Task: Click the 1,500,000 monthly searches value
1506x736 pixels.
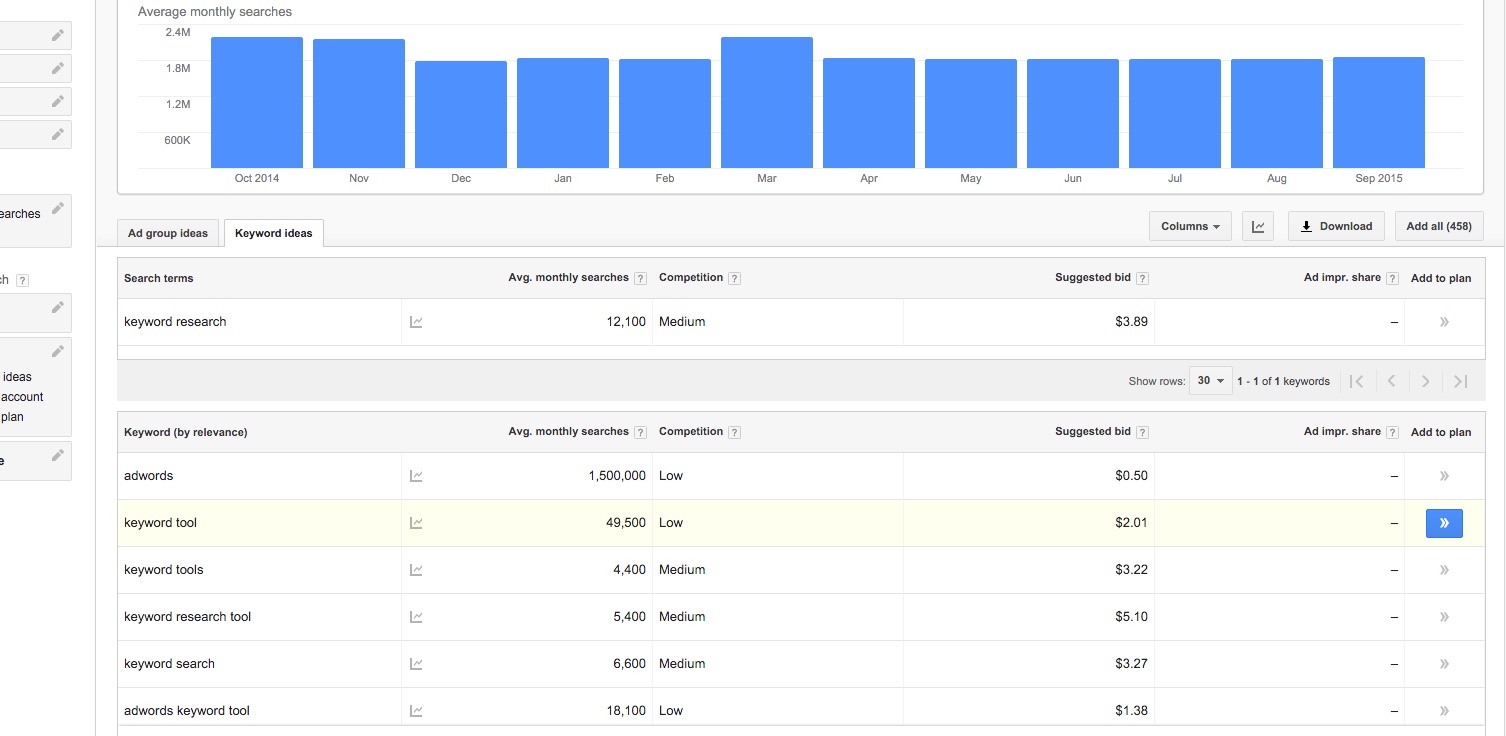Action: [617, 476]
